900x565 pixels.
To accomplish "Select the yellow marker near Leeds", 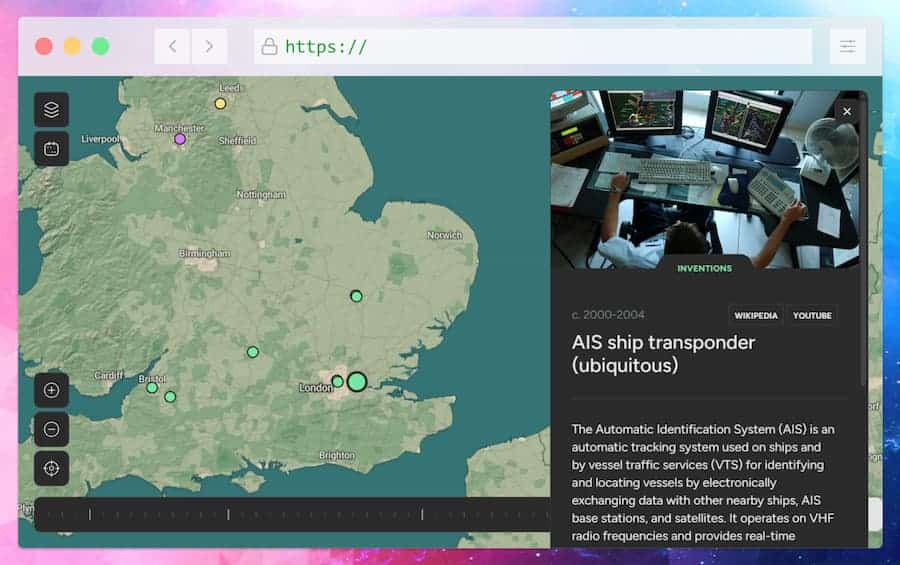I will coord(220,103).
